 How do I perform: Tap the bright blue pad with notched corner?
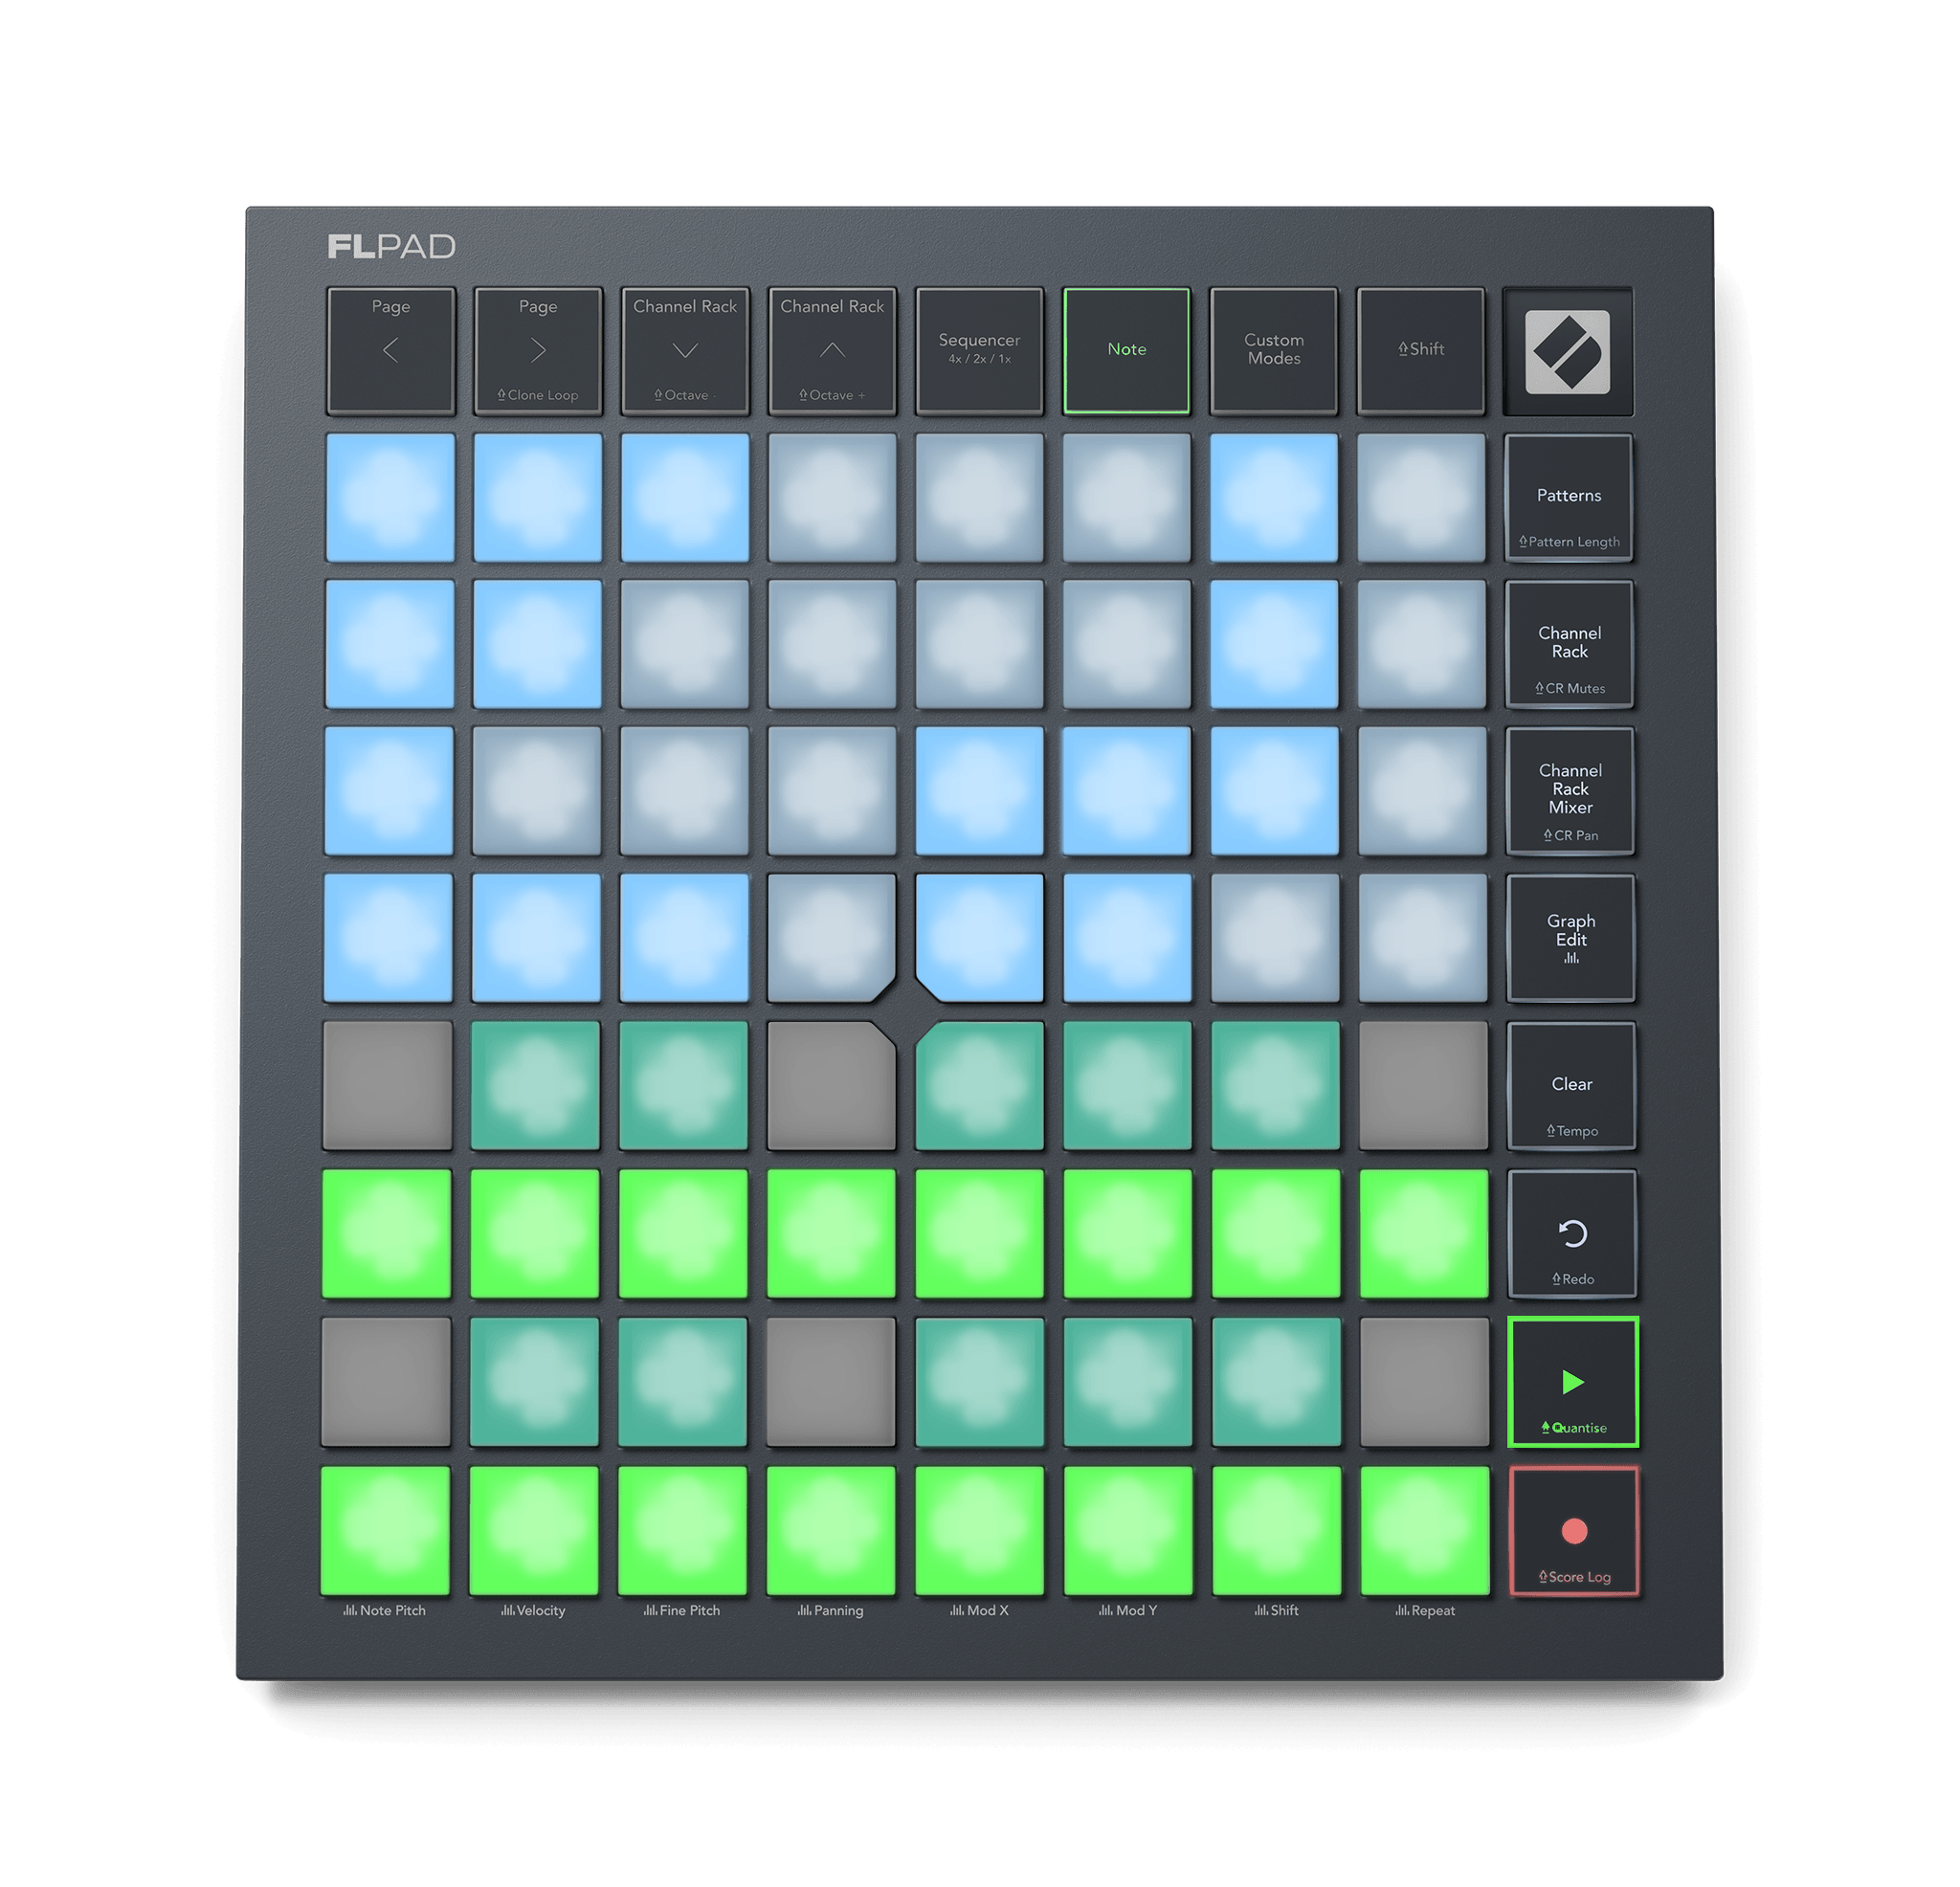click(x=980, y=938)
